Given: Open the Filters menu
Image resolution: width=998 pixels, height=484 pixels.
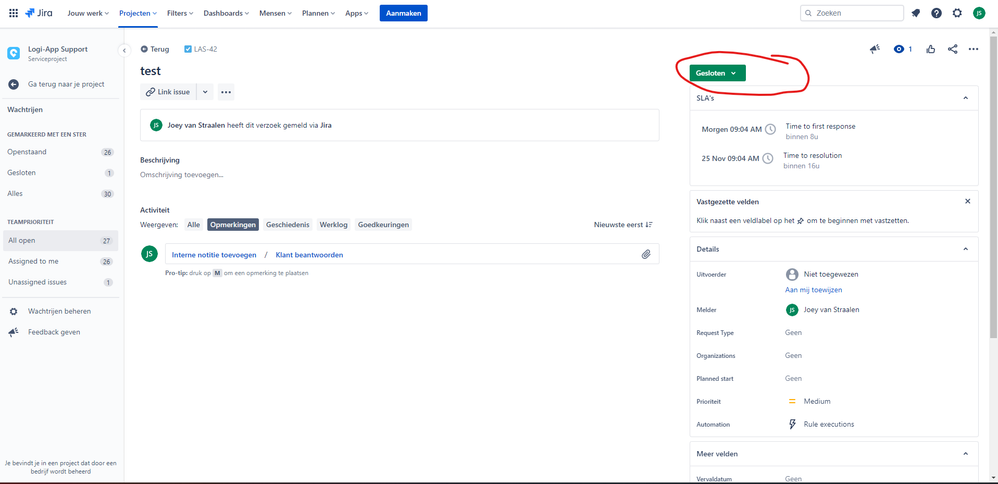Looking at the screenshot, I should [x=181, y=13].
